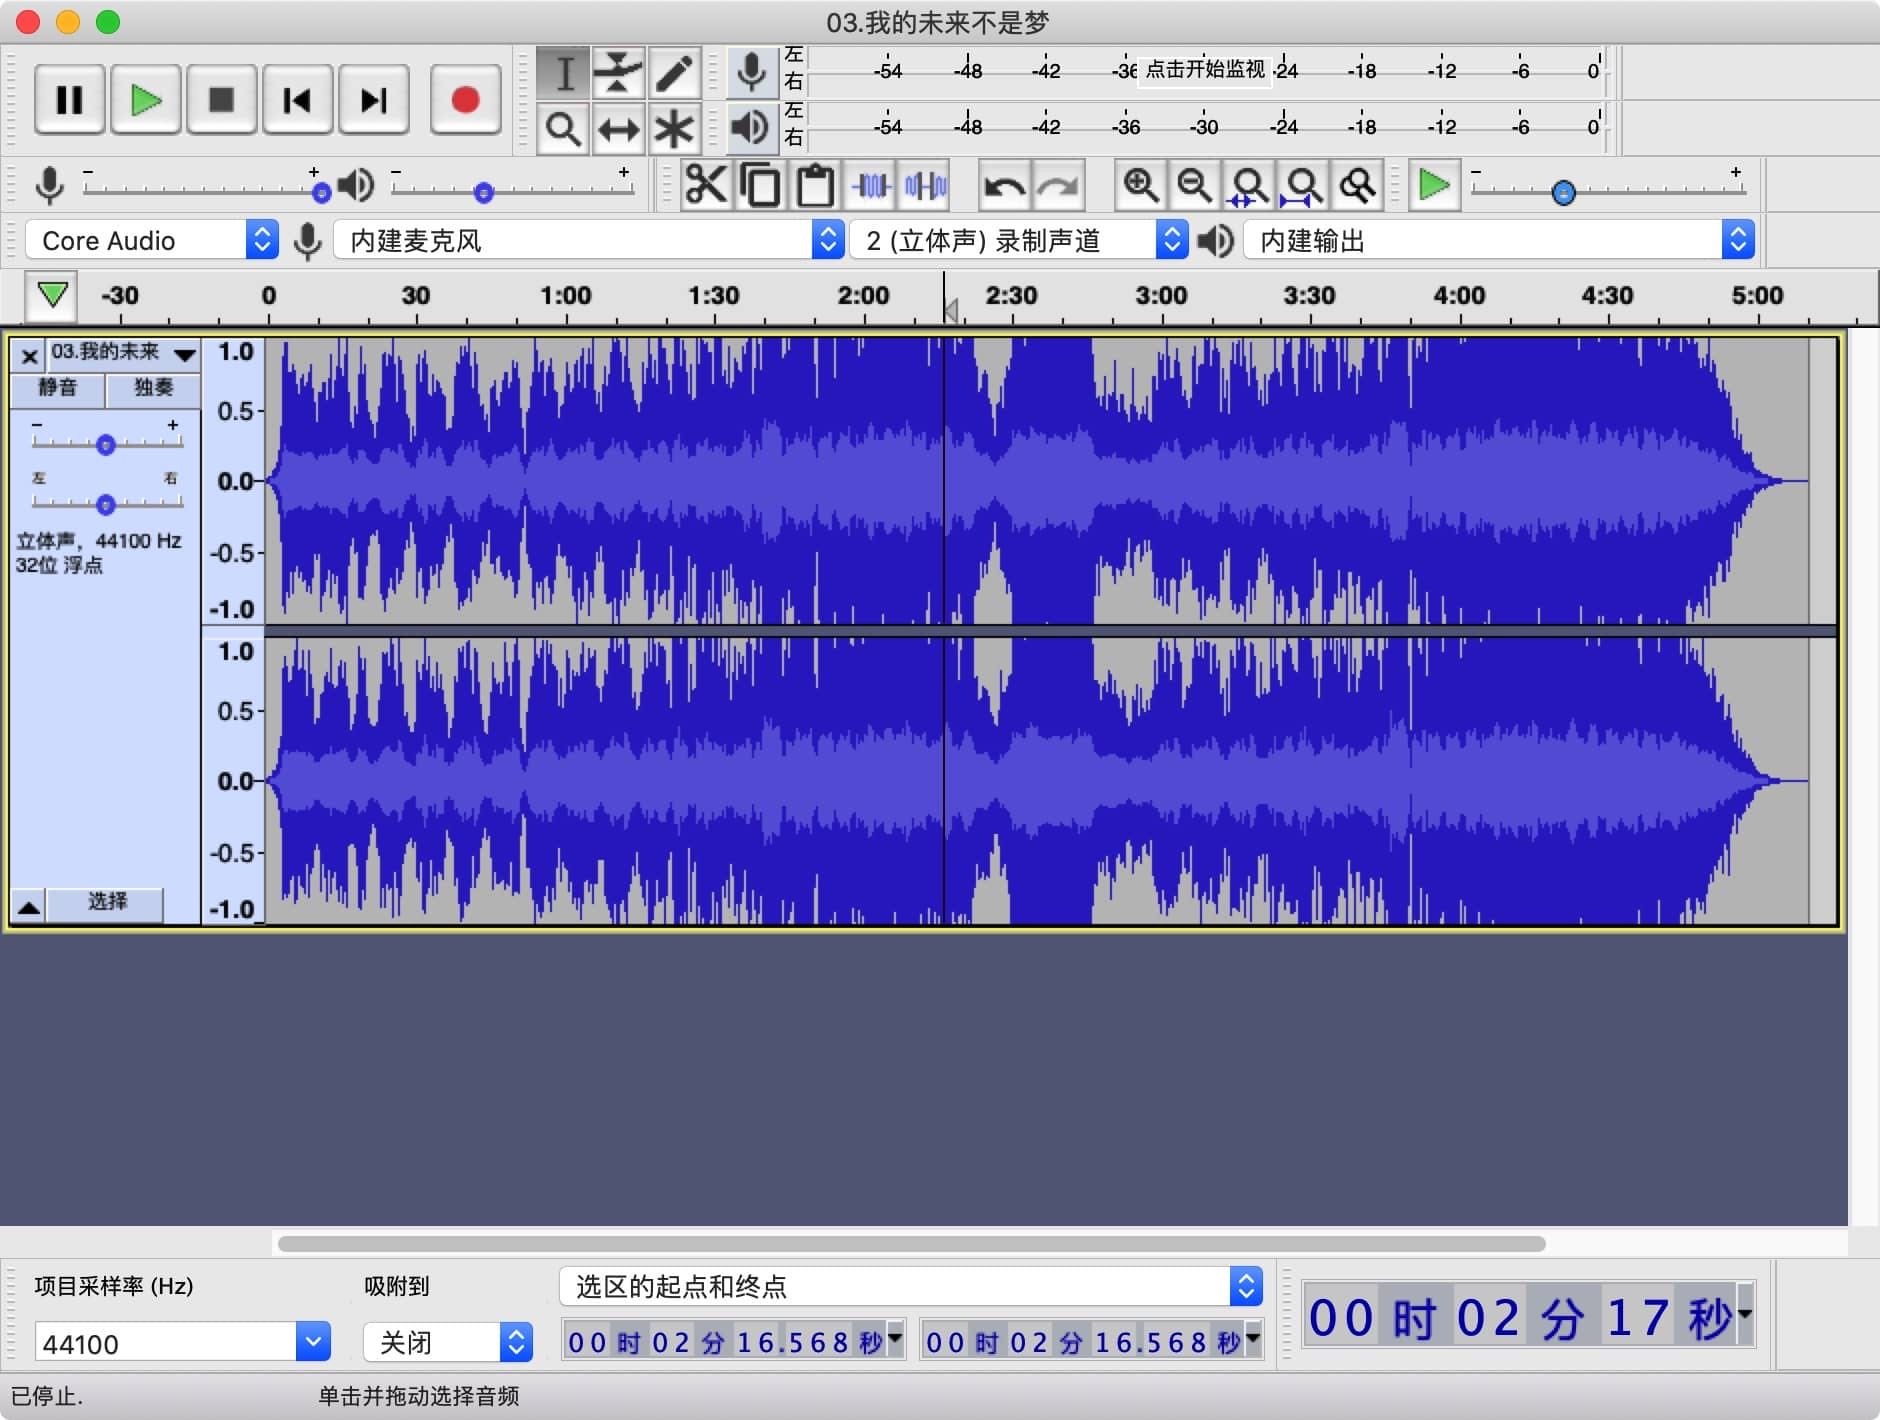Cut selection with the scissors icon
Viewport: 1880px width, 1420px height.
pyautogui.click(x=706, y=185)
